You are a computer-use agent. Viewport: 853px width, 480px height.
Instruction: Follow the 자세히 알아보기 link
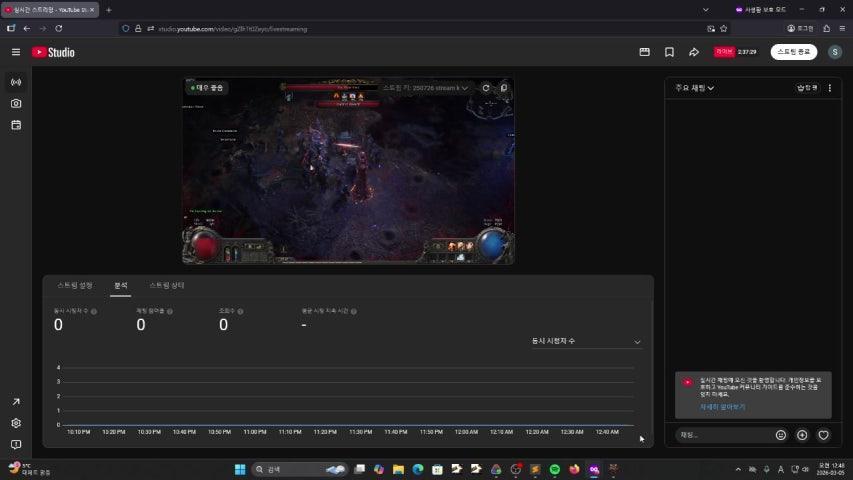[722, 408]
